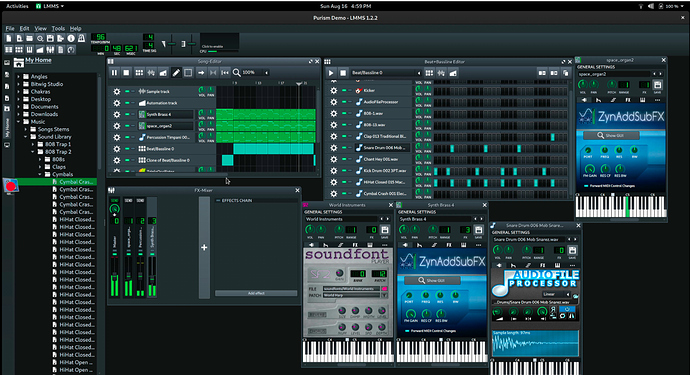
Task: Open the GNOME Activities overview
Action: [x=17, y=6]
